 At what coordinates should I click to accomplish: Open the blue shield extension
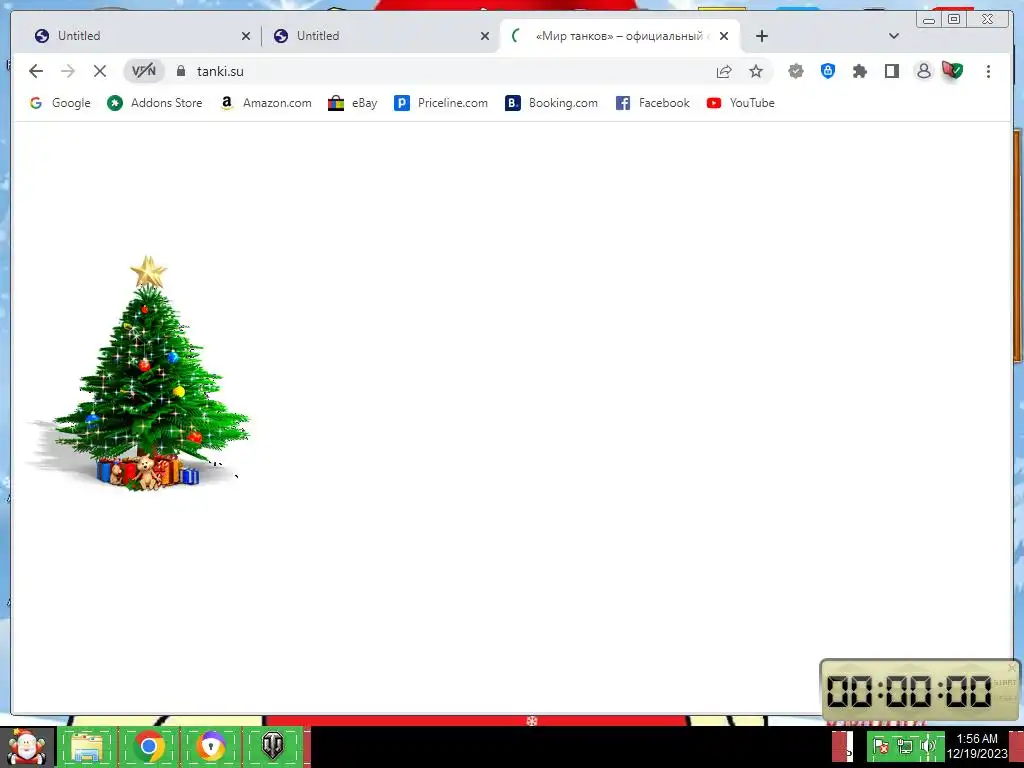click(827, 71)
